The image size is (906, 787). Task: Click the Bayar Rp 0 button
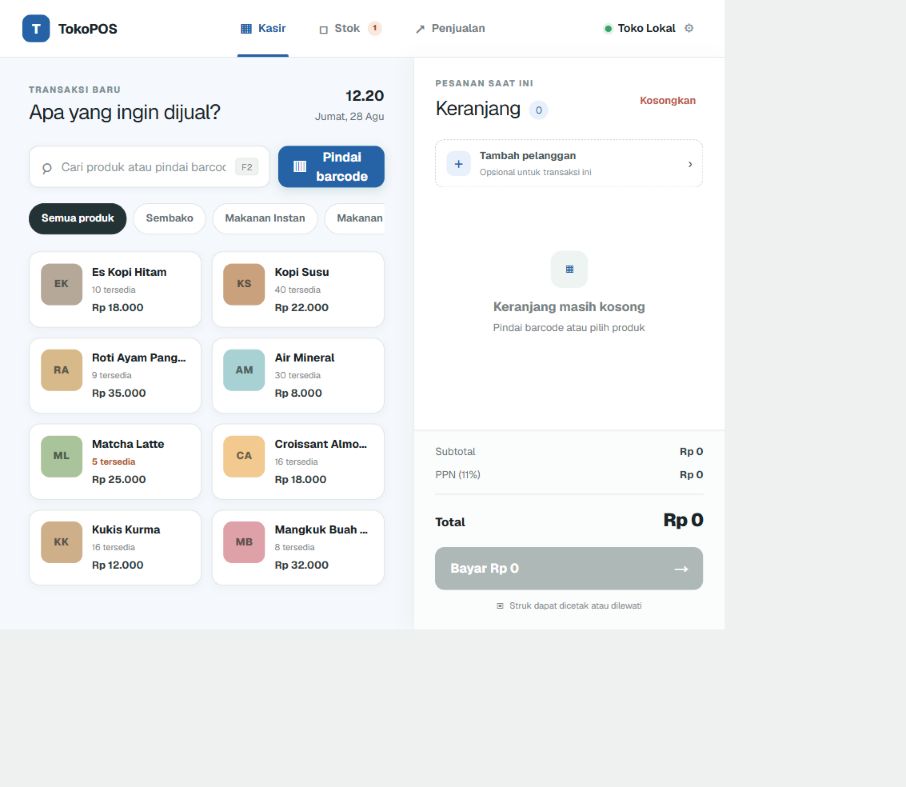click(x=569, y=569)
